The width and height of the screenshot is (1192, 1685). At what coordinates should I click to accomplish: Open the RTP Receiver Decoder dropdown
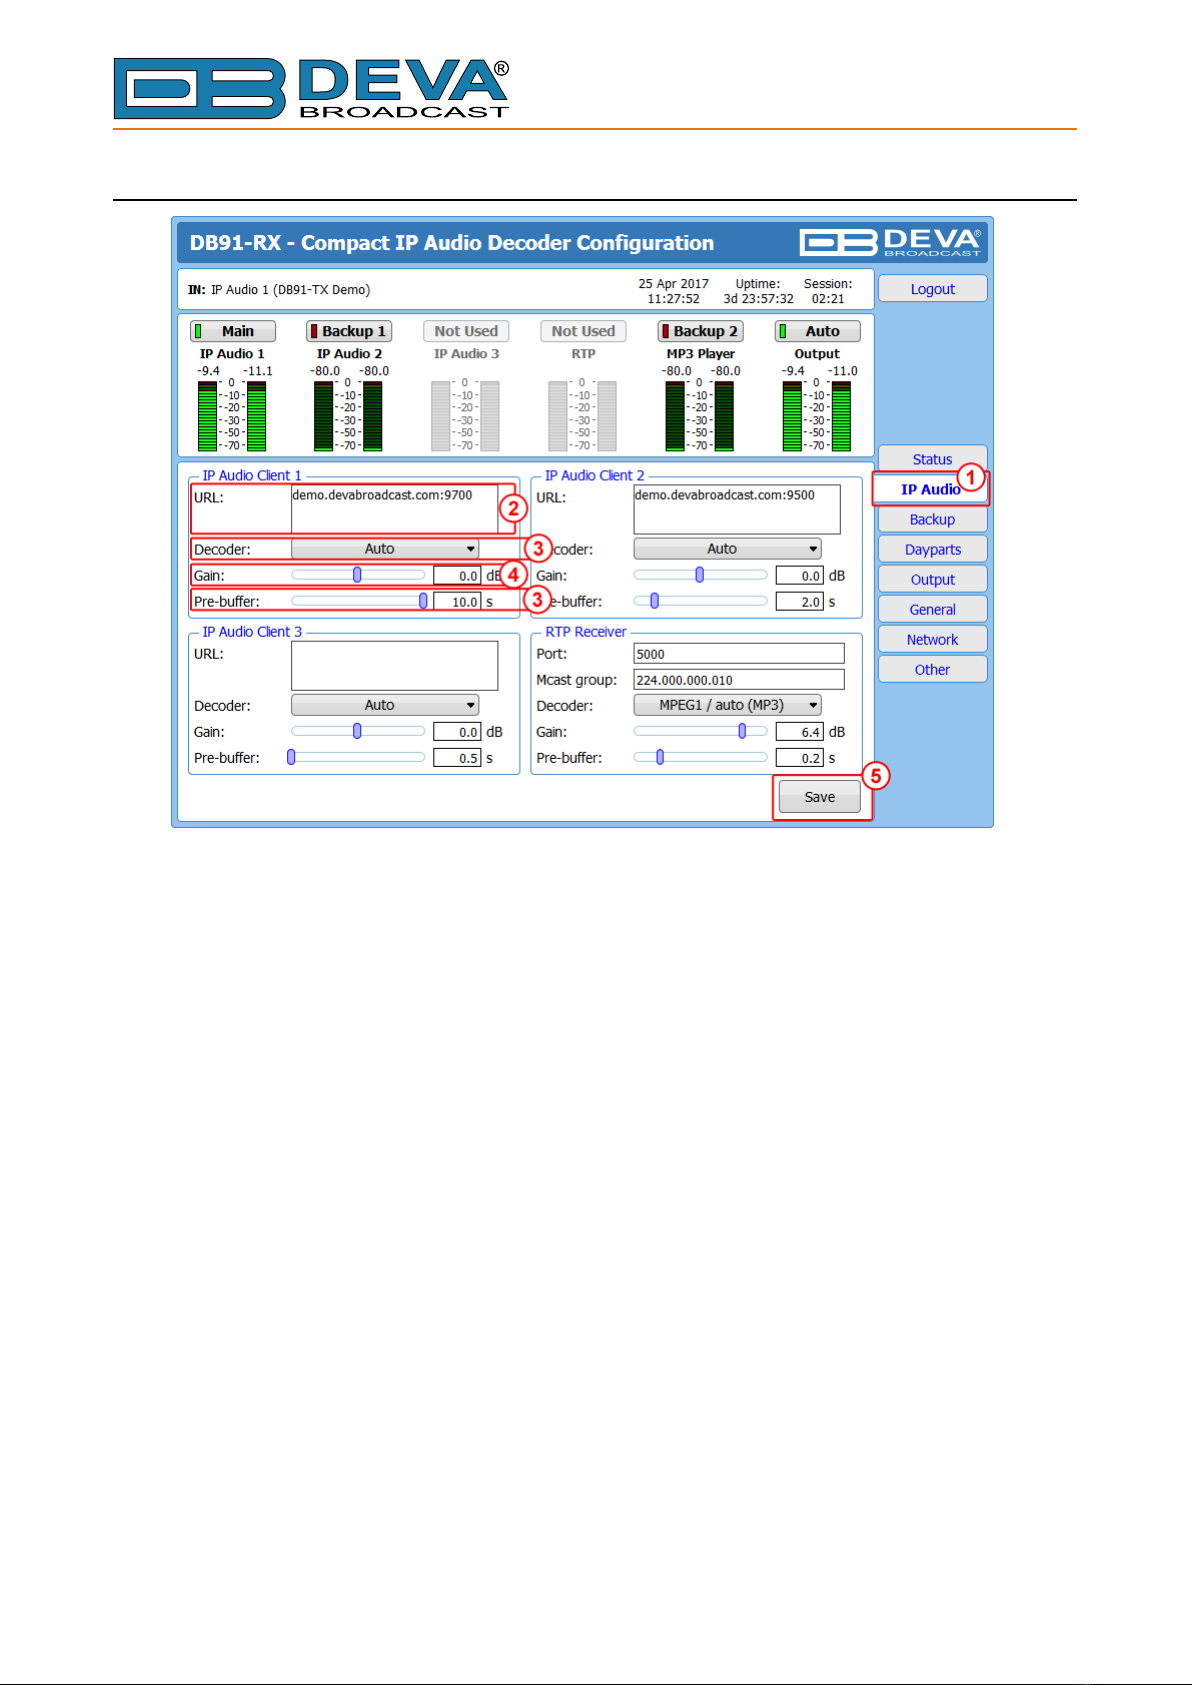coord(727,705)
